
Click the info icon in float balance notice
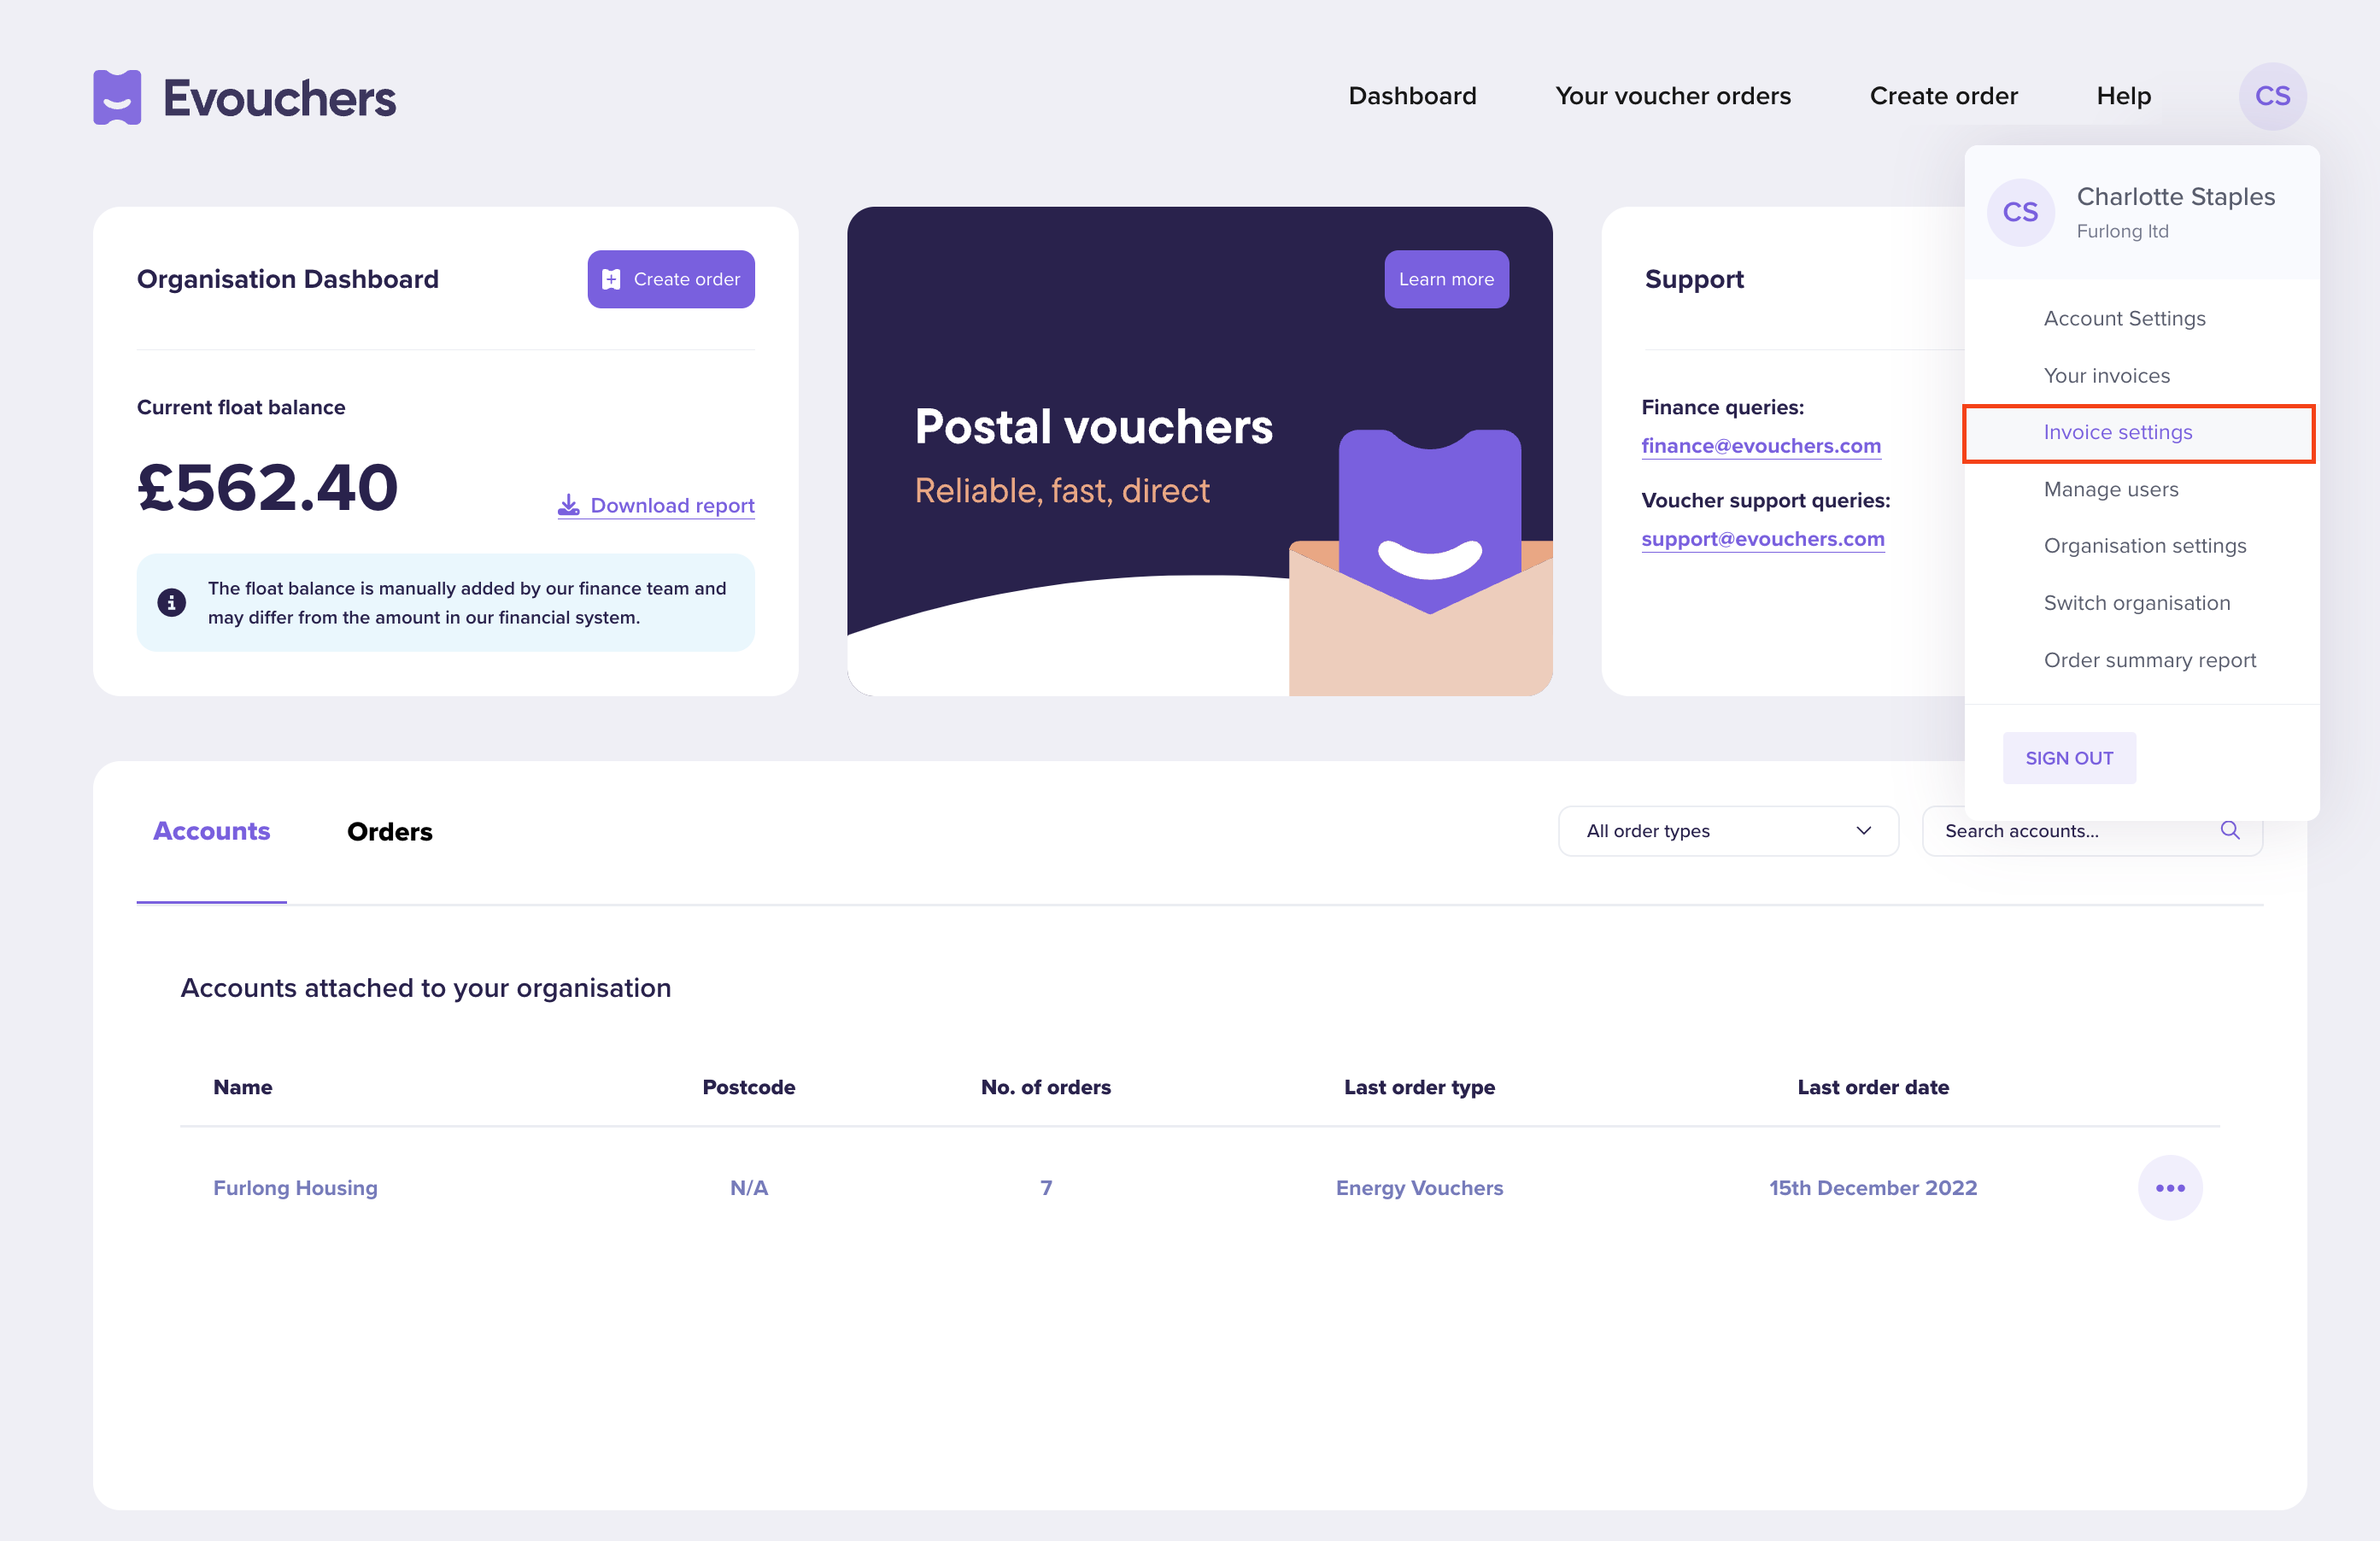point(172,603)
